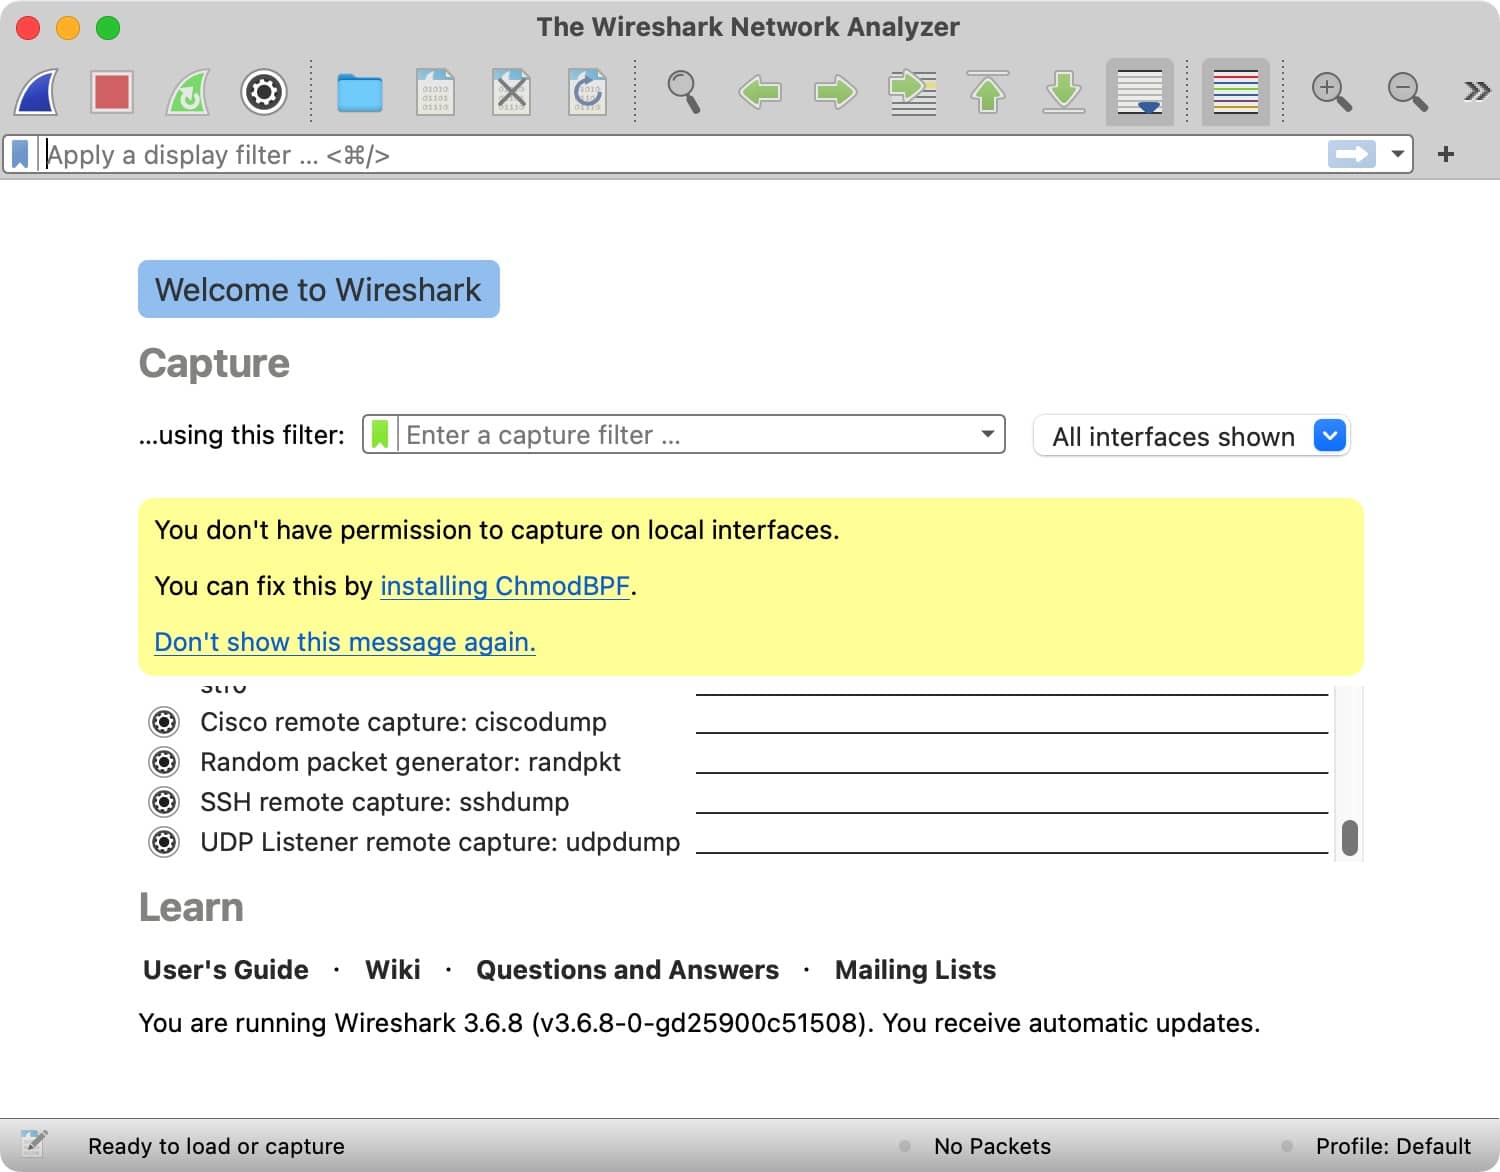Viewport: 1500px width, 1172px height.
Task: Select UDP Listener remote capture: udpdump
Action: pos(440,842)
